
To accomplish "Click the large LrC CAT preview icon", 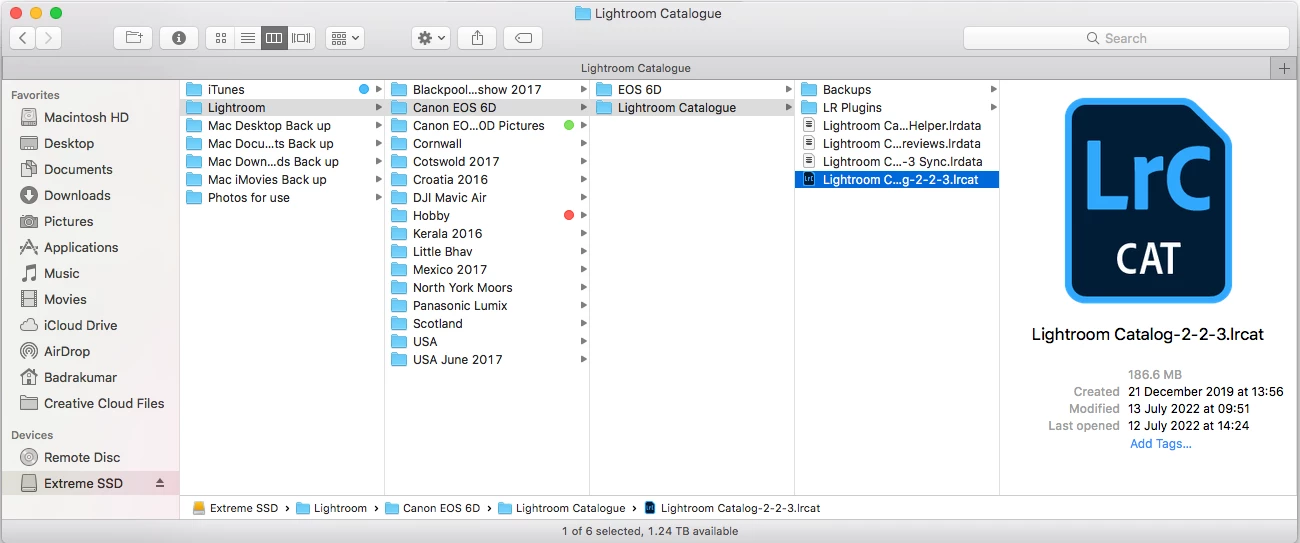I will point(1148,200).
